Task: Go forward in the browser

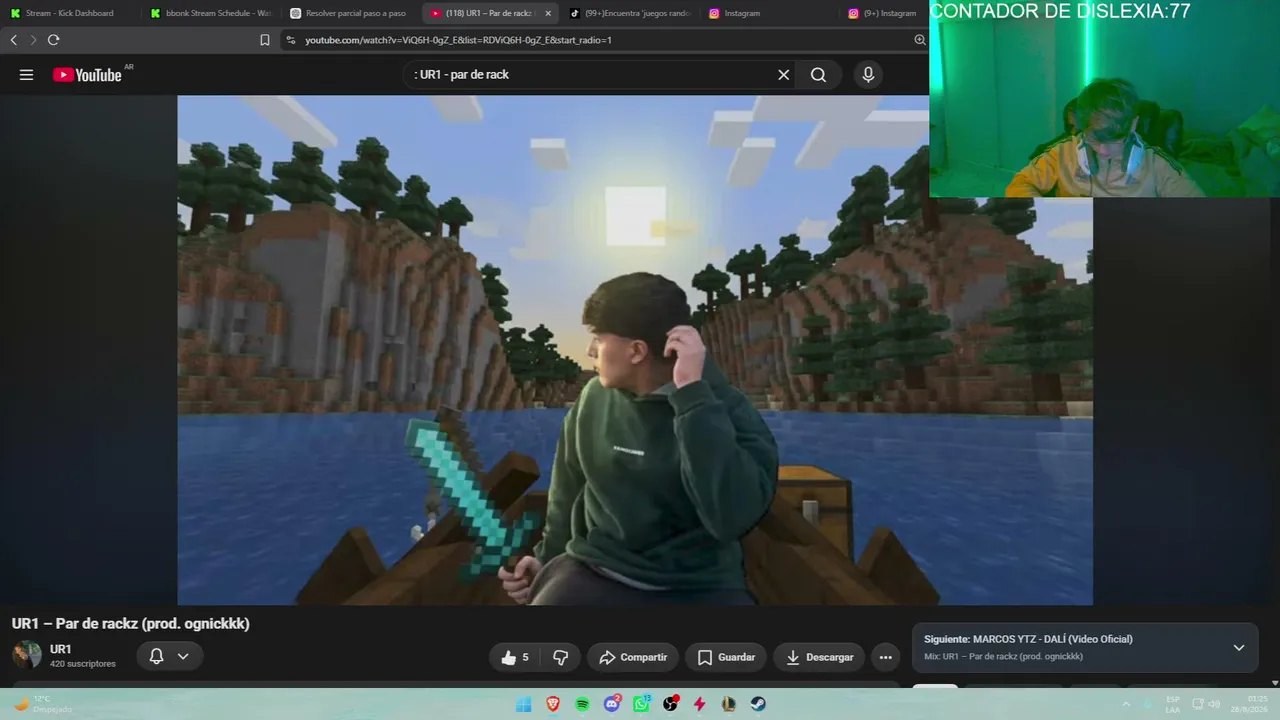Action: [33, 40]
